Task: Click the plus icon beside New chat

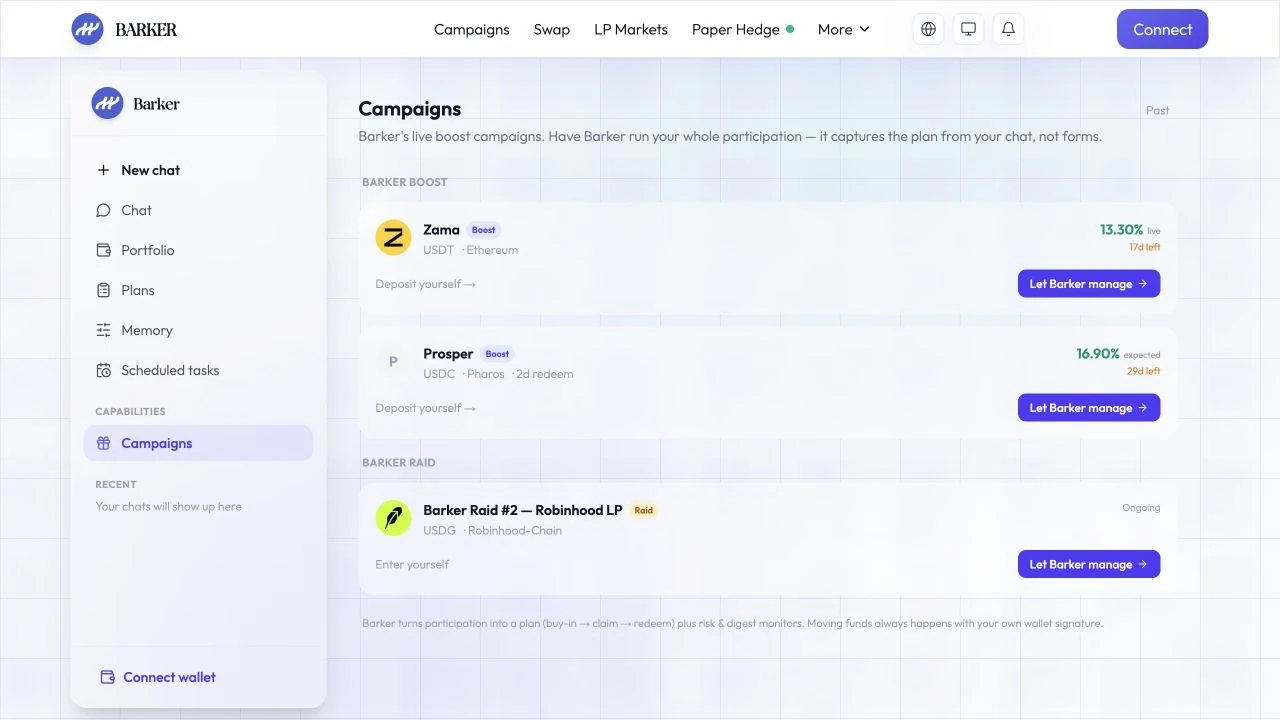Action: 103,170
